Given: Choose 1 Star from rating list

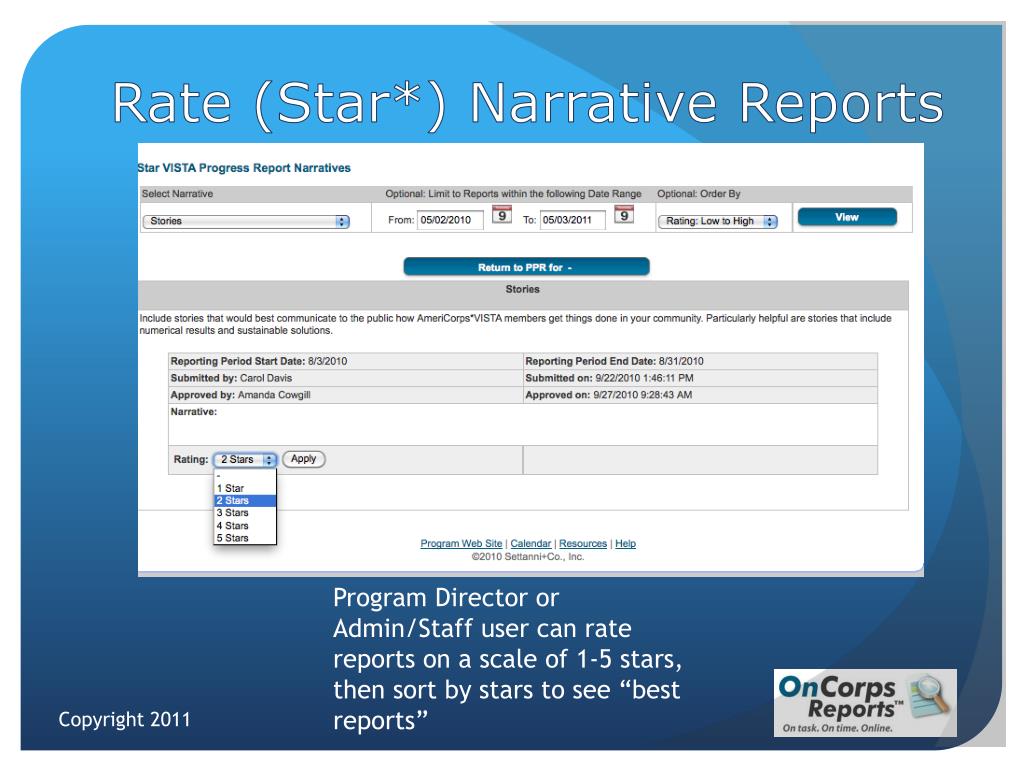Looking at the screenshot, I should coord(245,488).
